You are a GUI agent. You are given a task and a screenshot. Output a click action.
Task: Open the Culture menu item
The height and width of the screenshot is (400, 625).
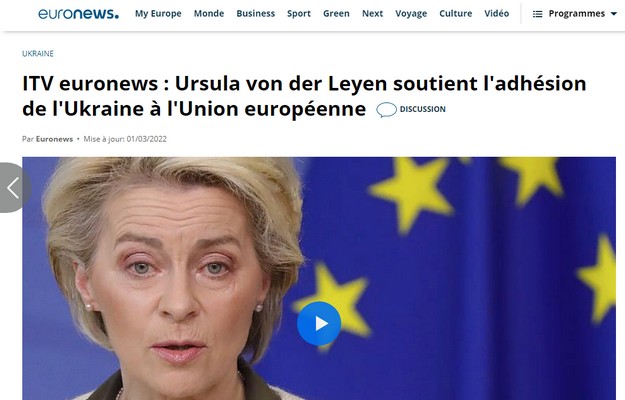(456, 14)
